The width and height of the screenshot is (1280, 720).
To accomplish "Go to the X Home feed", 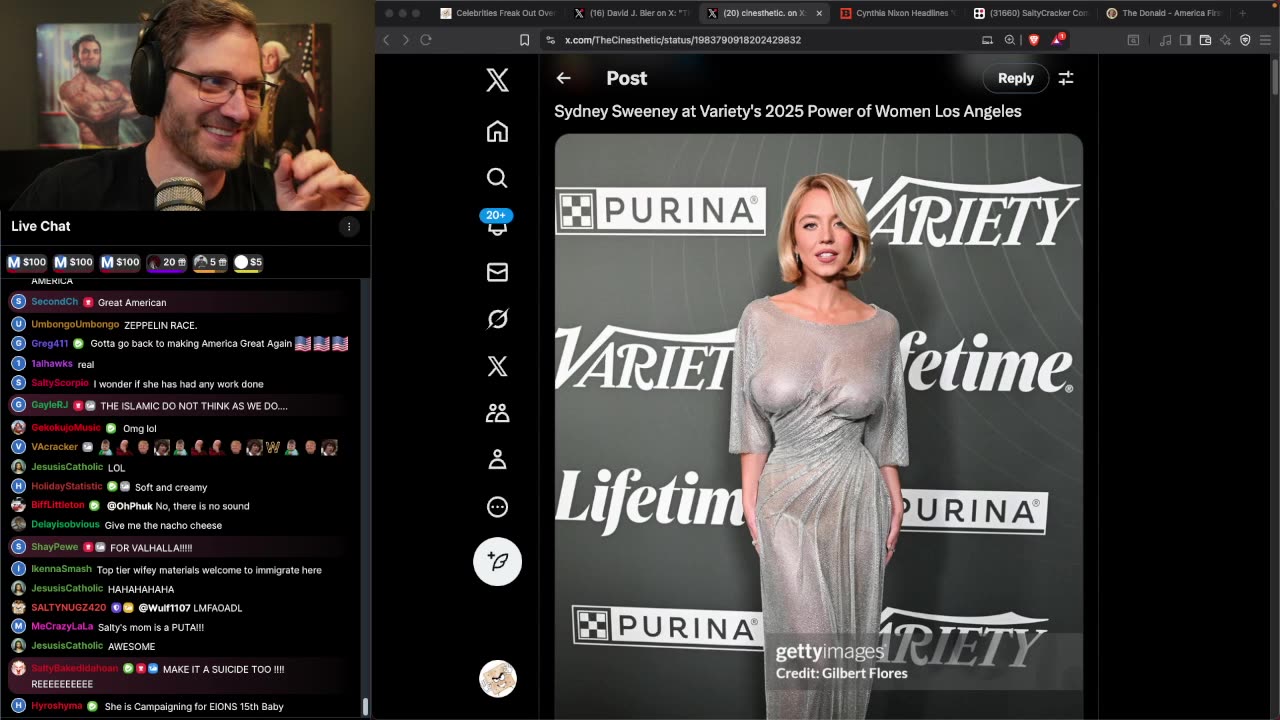I will 497,132.
